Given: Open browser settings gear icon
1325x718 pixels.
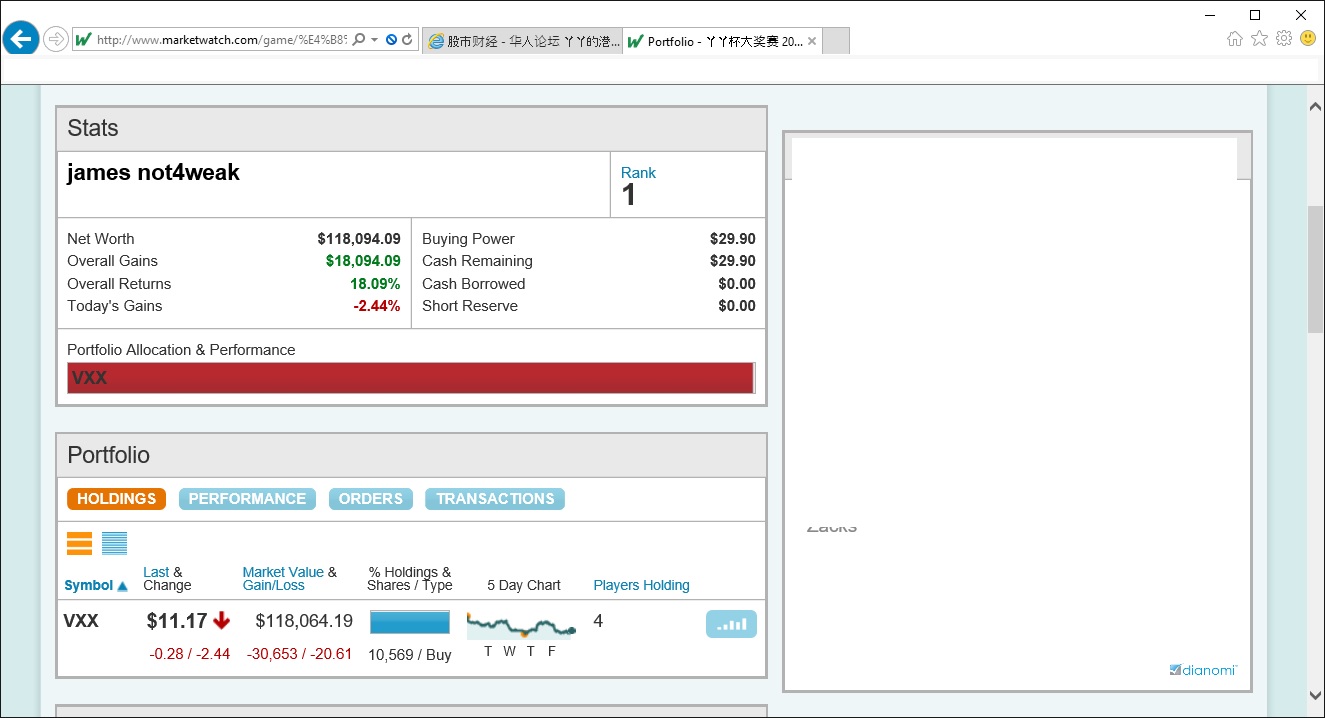Looking at the screenshot, I should [x=1284, y=39].
